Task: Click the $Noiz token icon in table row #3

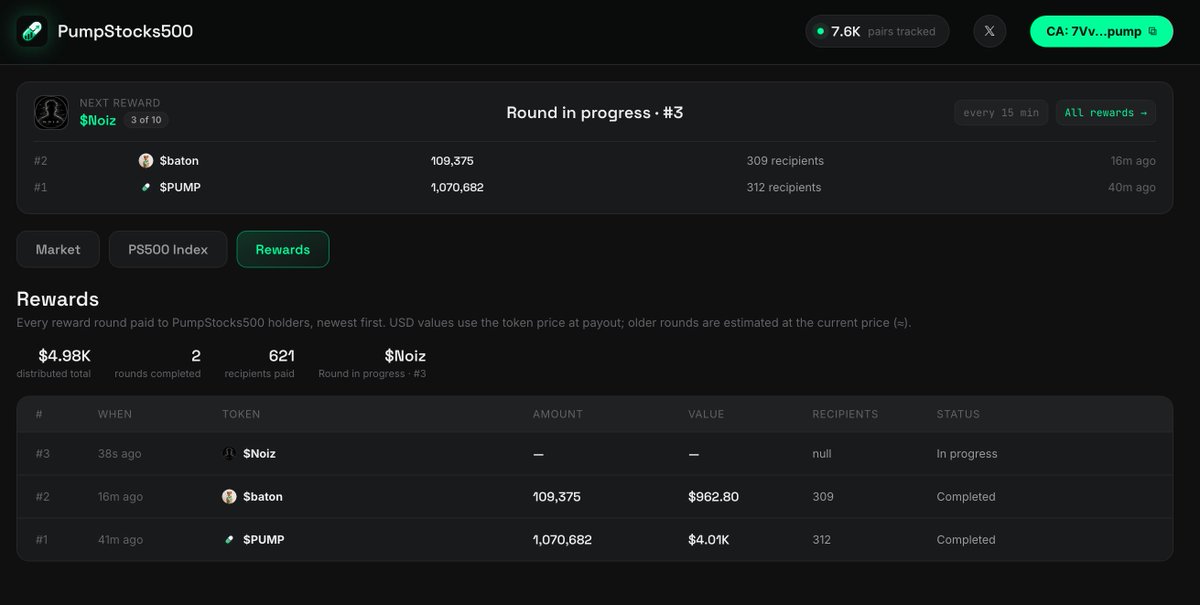Action: pyautogui.click(x=229, y=453)
